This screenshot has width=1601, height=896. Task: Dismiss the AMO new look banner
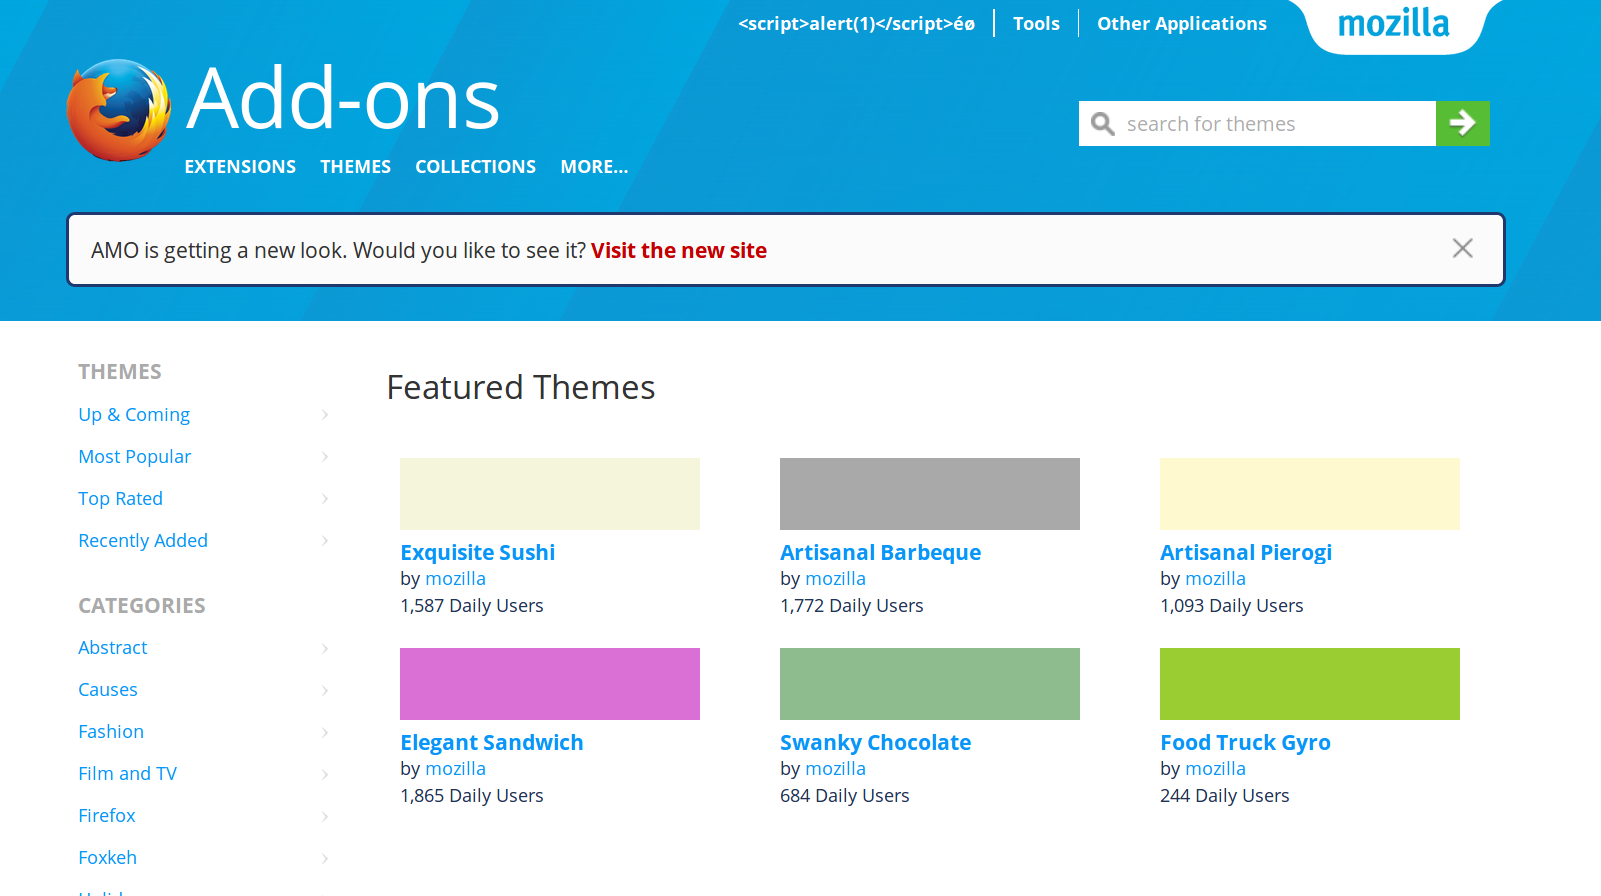tap(1462, 248)
